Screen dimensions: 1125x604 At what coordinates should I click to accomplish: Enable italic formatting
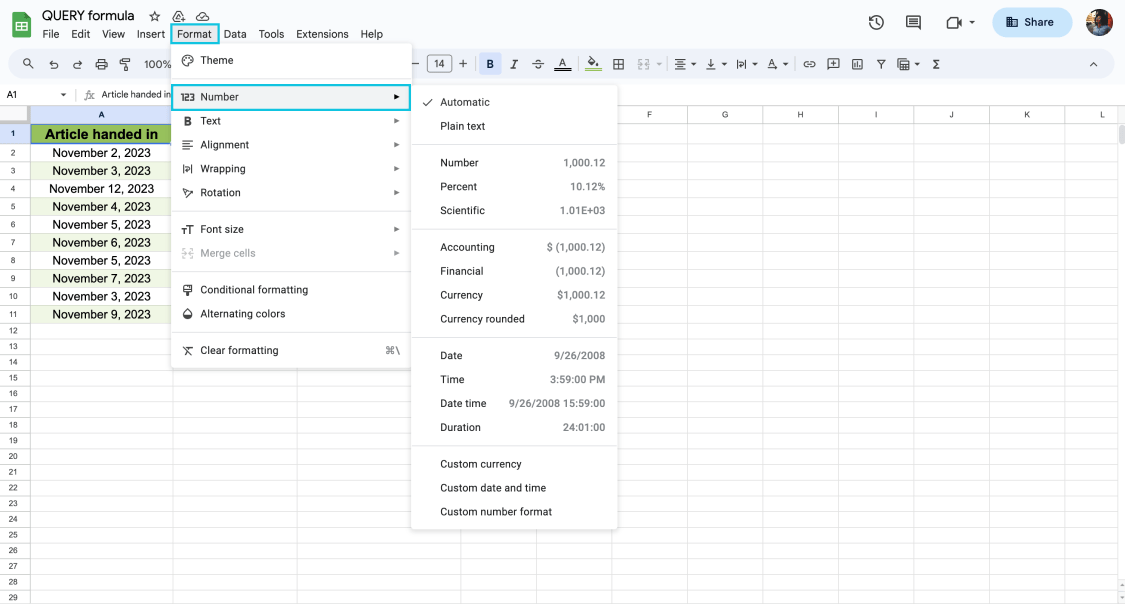[x=514, y=63]
